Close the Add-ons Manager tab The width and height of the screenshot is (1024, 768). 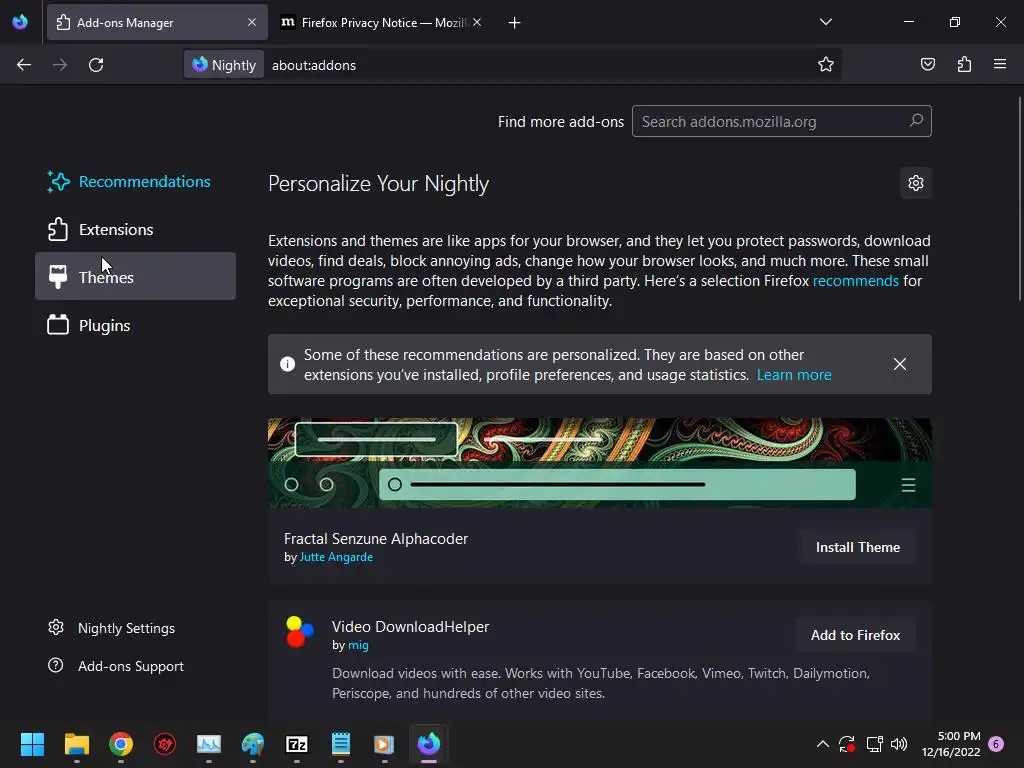point(252,22)
